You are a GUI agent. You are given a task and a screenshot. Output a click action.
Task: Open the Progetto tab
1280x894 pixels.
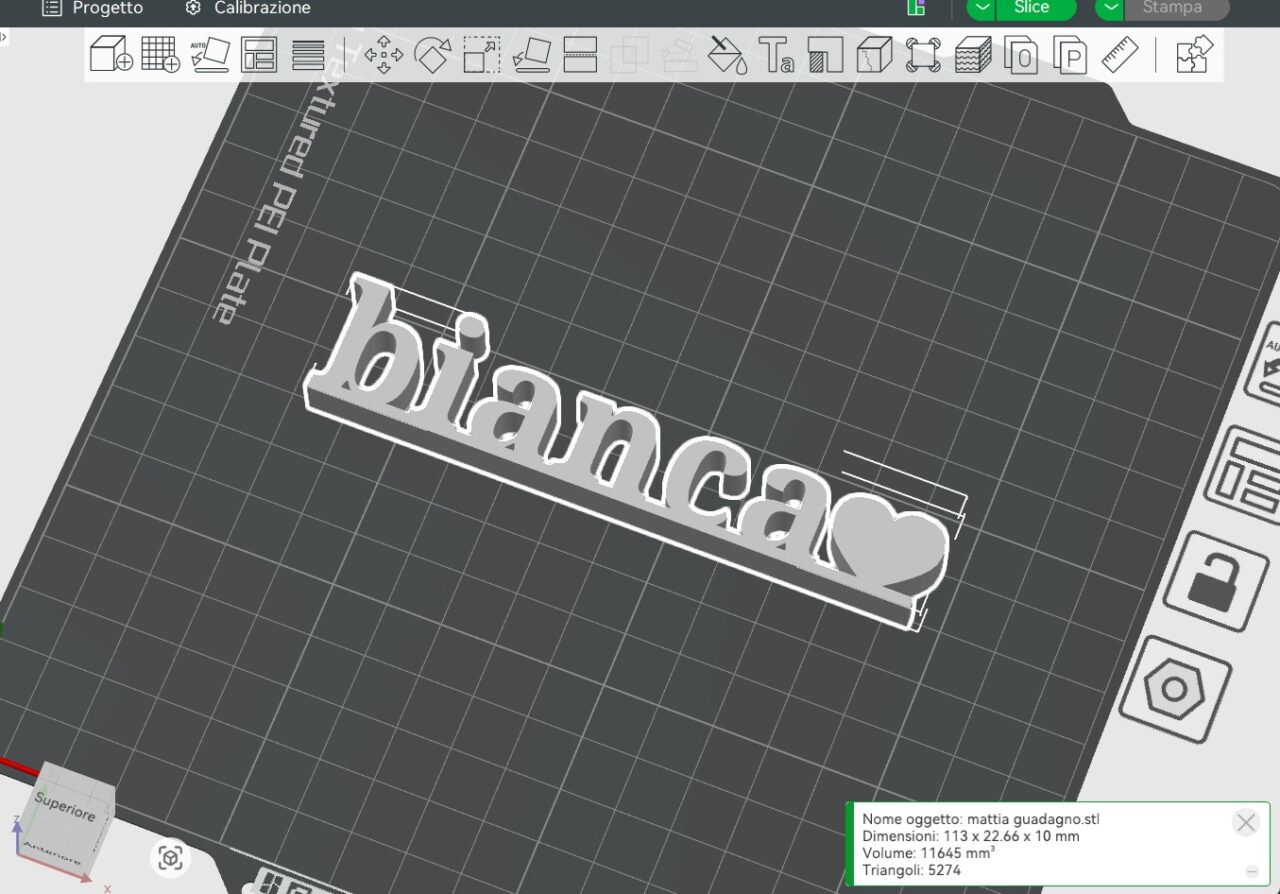click(94, 8)
